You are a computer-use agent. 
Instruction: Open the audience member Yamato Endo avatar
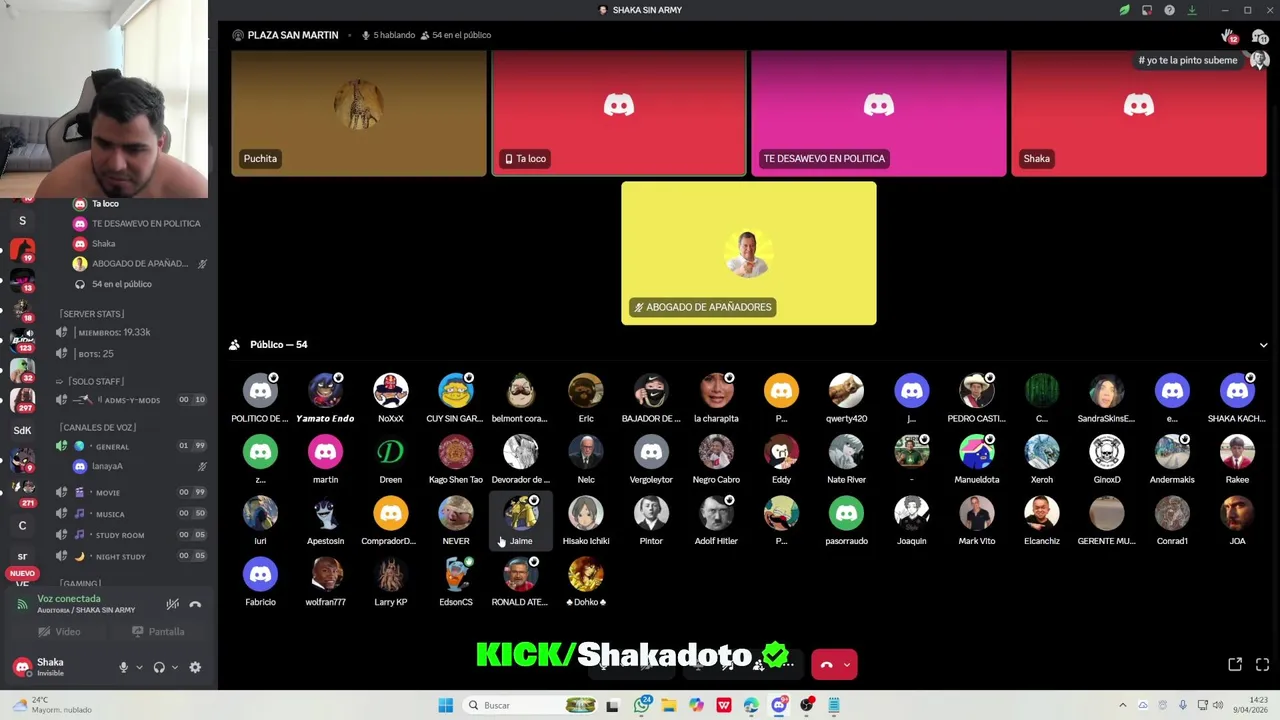click(325, 391)
